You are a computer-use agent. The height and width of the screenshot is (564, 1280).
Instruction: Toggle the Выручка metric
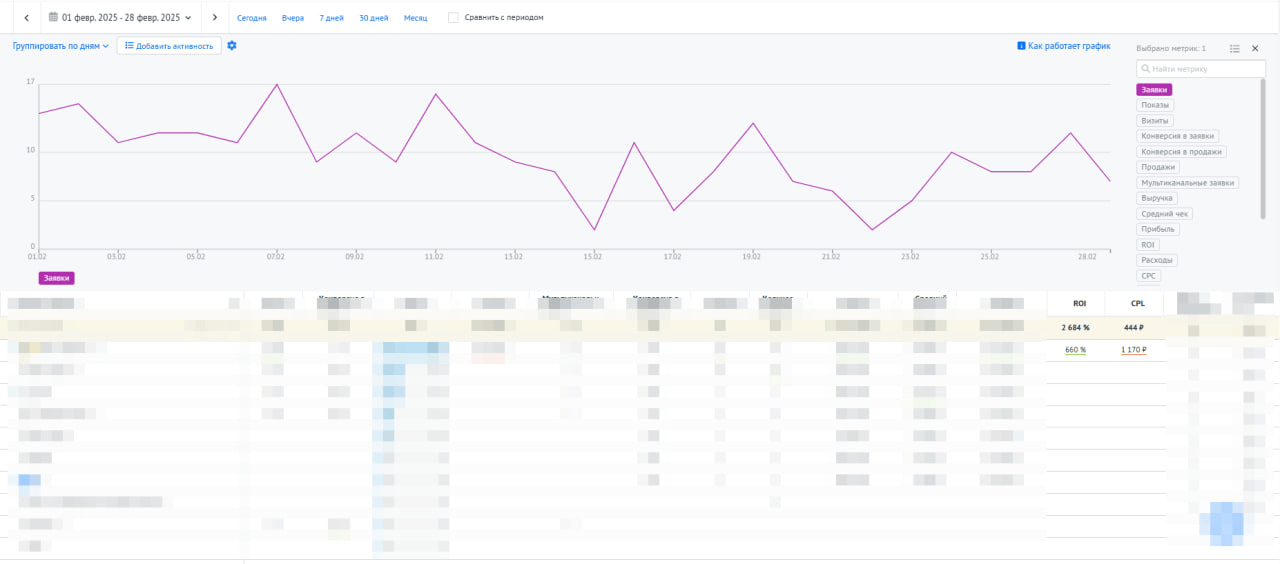(1157, 198)
